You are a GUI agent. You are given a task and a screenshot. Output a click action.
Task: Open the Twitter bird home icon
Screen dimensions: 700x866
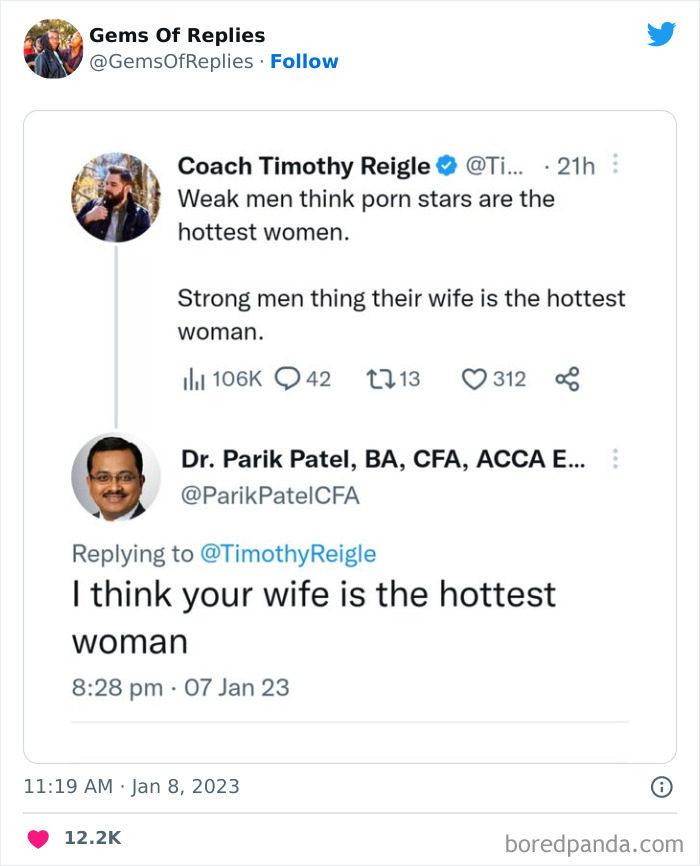(663, 33)
